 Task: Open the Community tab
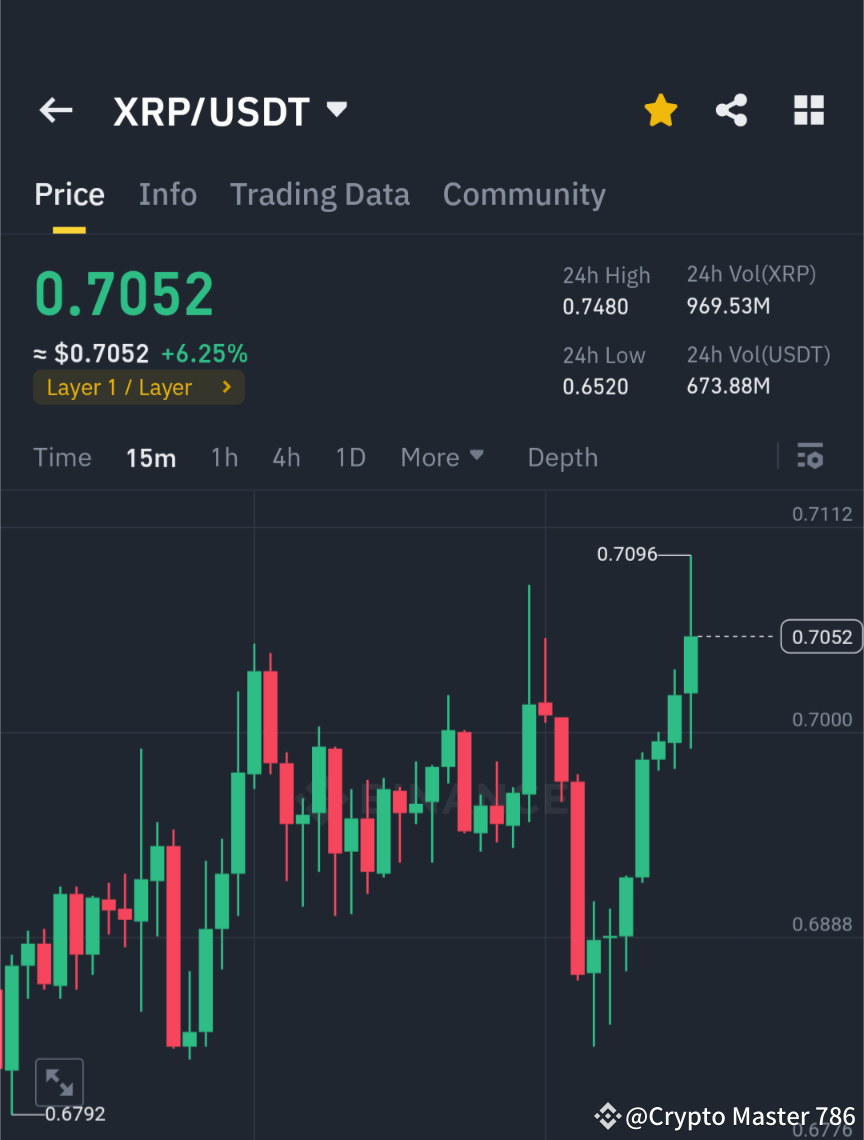point(524,194)
